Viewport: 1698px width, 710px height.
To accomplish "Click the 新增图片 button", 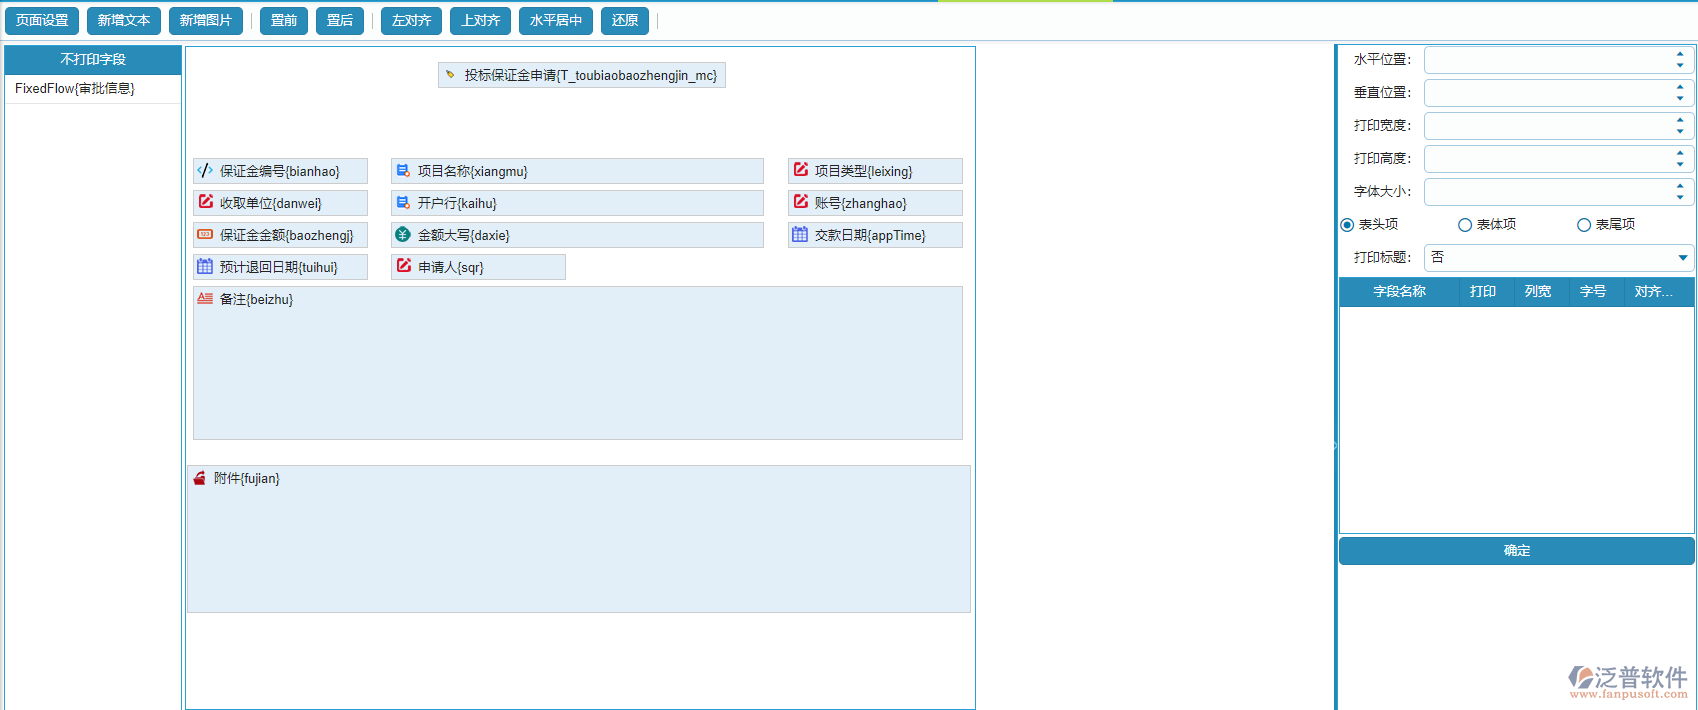I will [x=206, y=20].
